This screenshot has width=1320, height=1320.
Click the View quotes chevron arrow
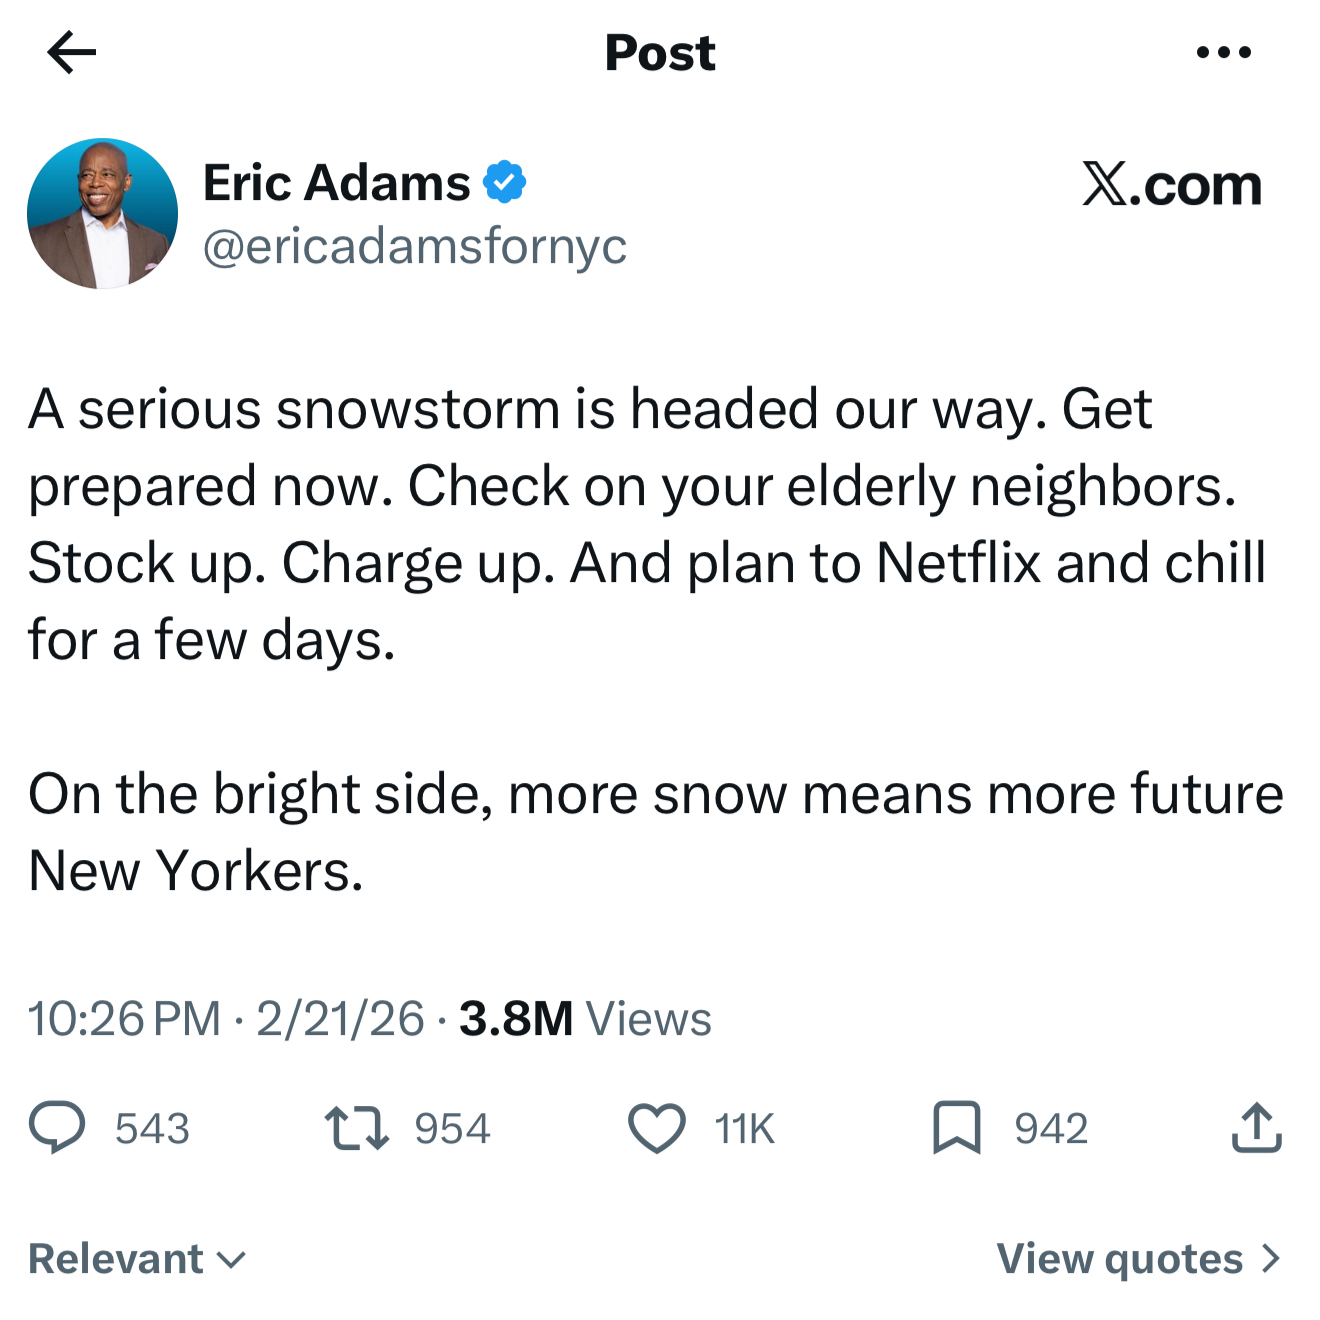point(1271,1258)
